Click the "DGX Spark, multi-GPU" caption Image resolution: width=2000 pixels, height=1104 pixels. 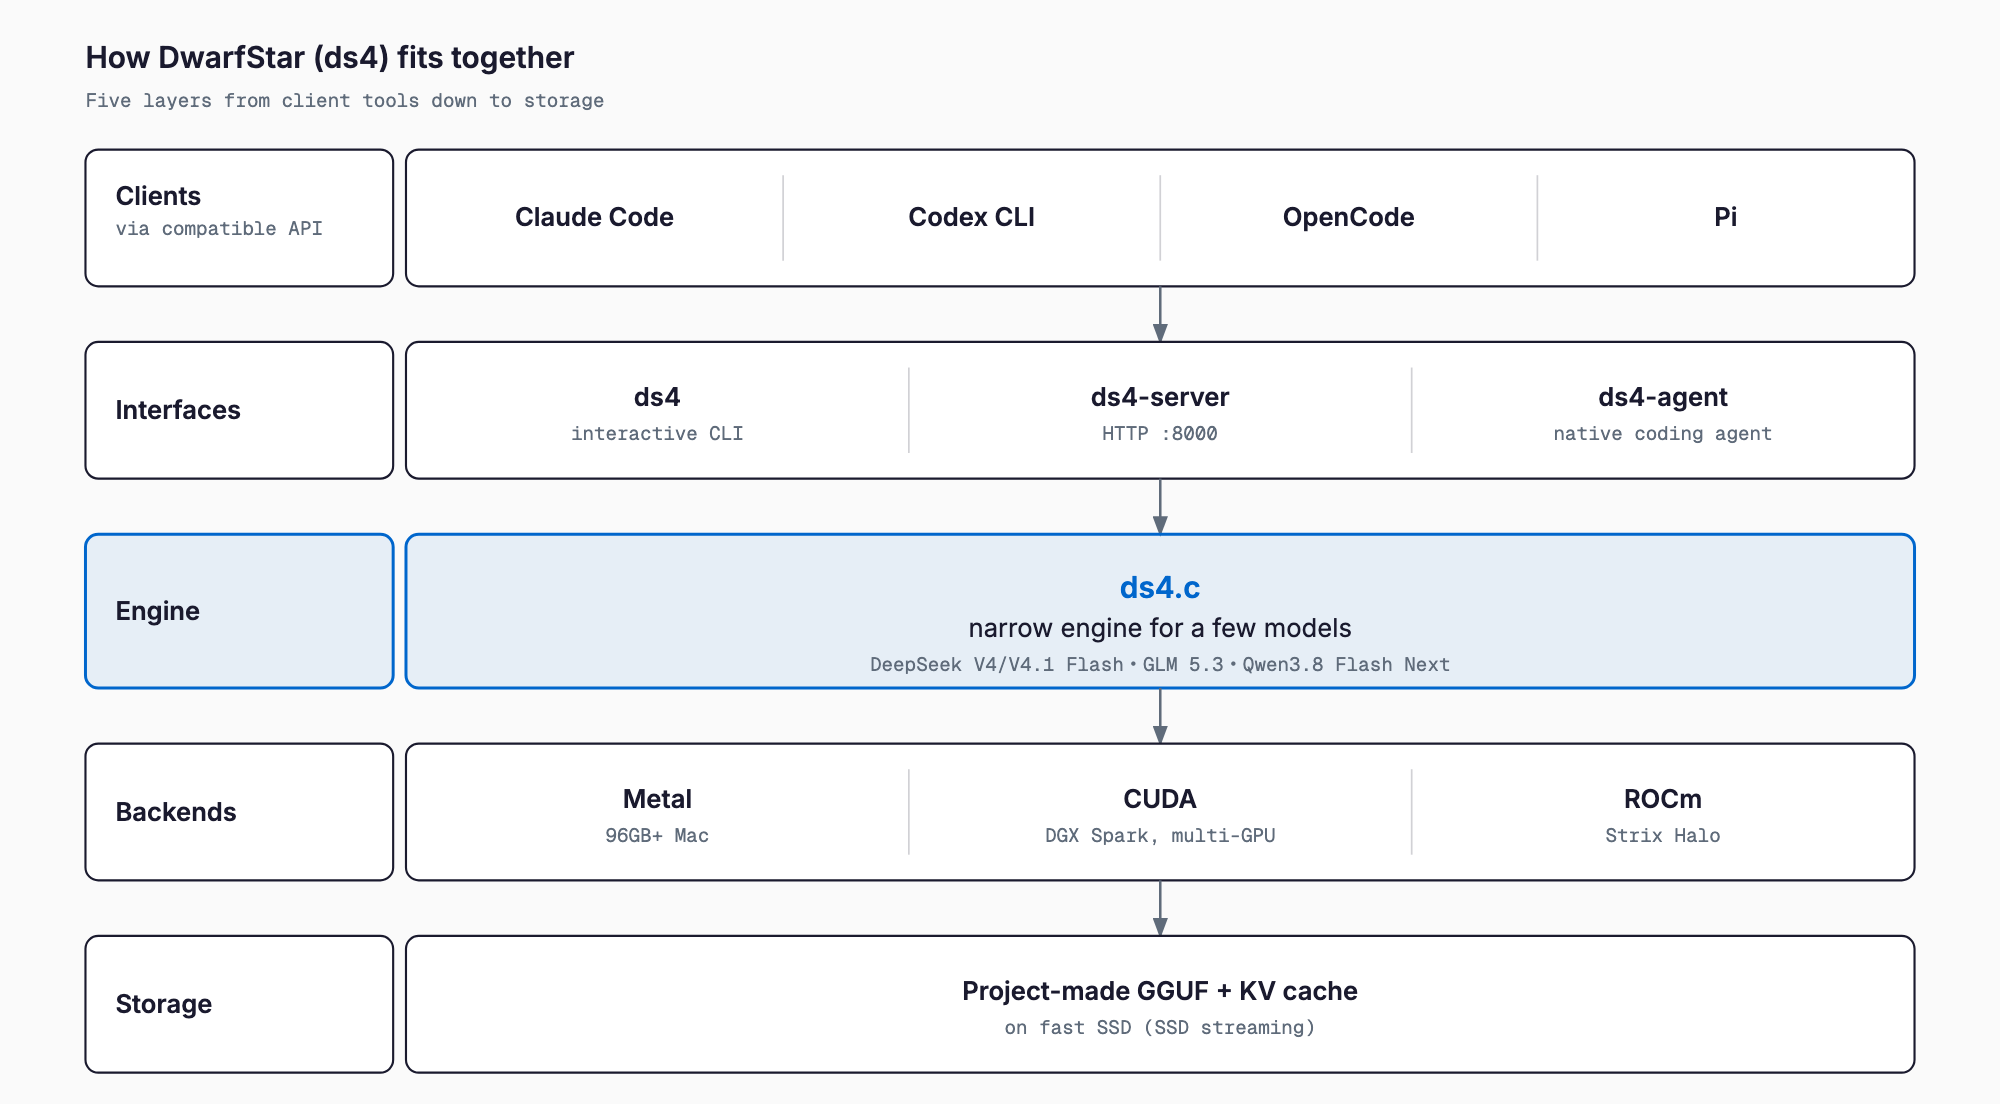[x=1160, y=835]
